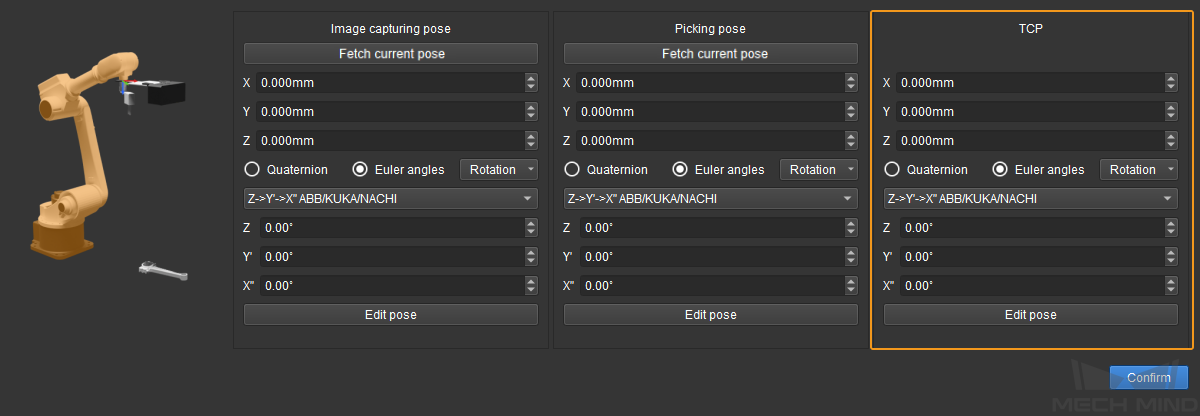
Task: Select Euler angles in Picking pose panel
Action: 681,170
